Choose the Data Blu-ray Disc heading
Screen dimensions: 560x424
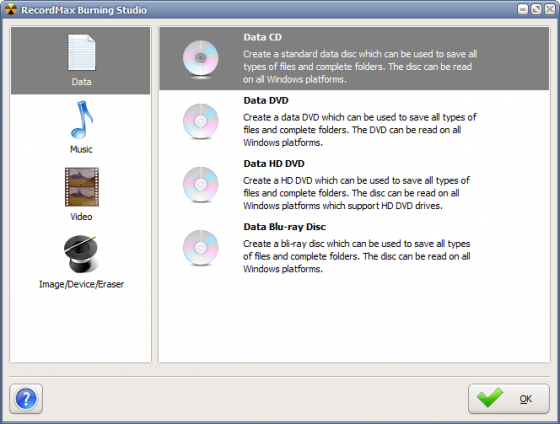[x=285, y=227]
